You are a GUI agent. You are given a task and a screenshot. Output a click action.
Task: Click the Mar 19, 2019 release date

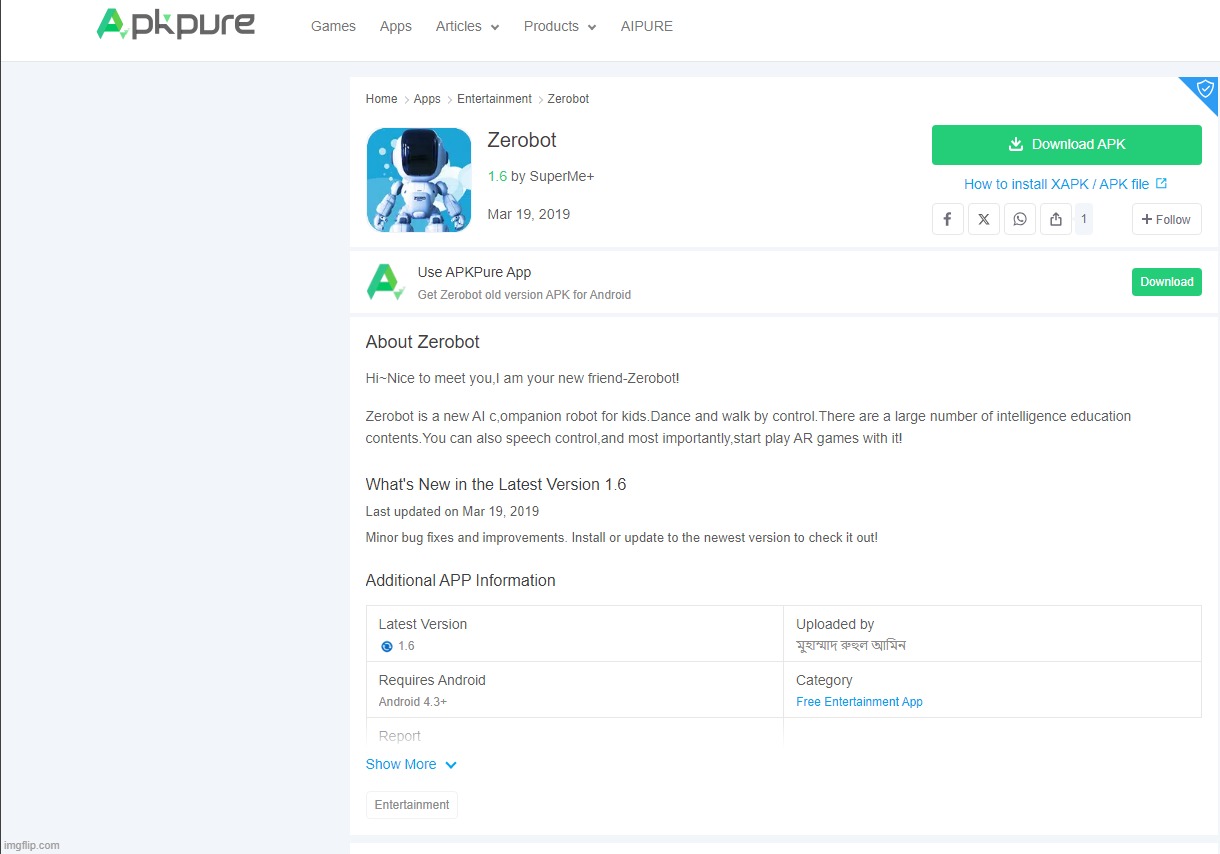[529, 214]
